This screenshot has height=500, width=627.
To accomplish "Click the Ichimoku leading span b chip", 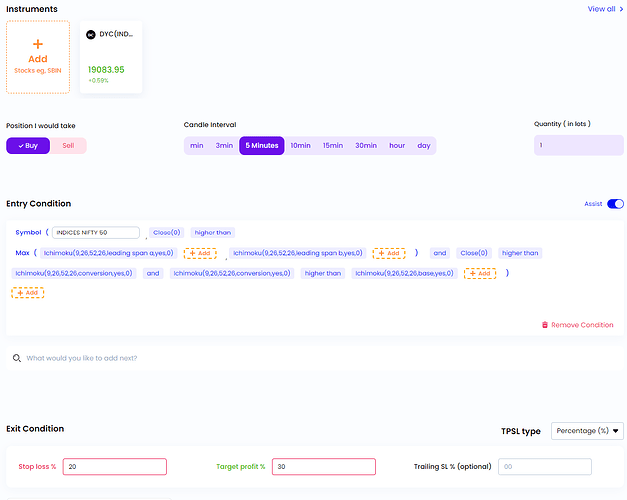I will (x=298, y=253).
